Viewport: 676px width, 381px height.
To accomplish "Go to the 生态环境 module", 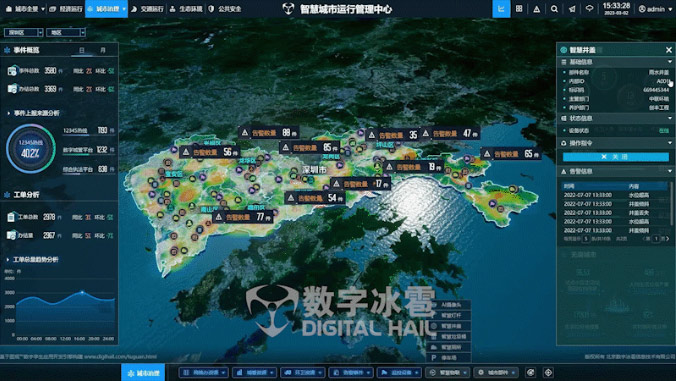I will [x=186, y=9].
